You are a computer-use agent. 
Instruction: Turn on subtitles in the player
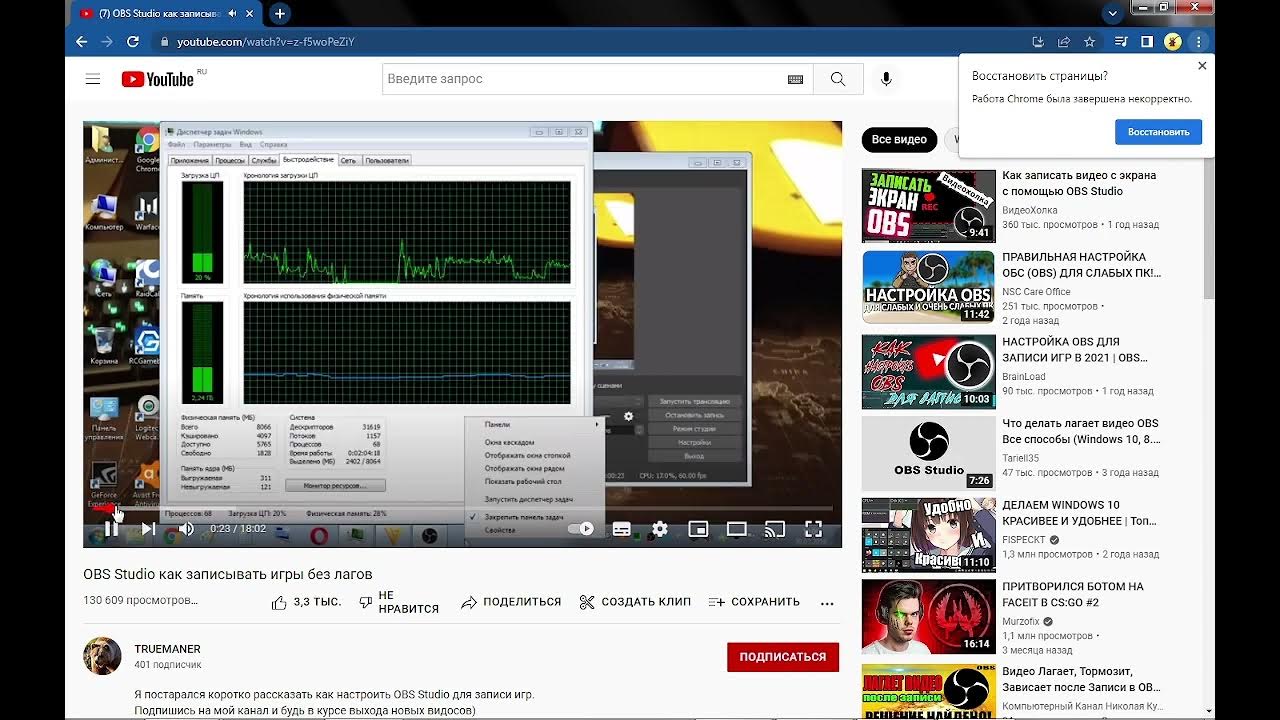[x=621, y=529]
